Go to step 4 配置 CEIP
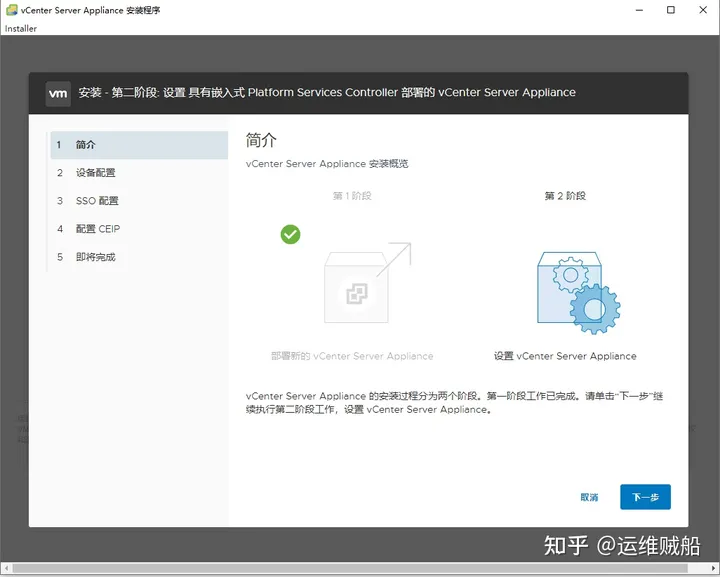This screenshot has width=720, height=577. tap(97, 229)
